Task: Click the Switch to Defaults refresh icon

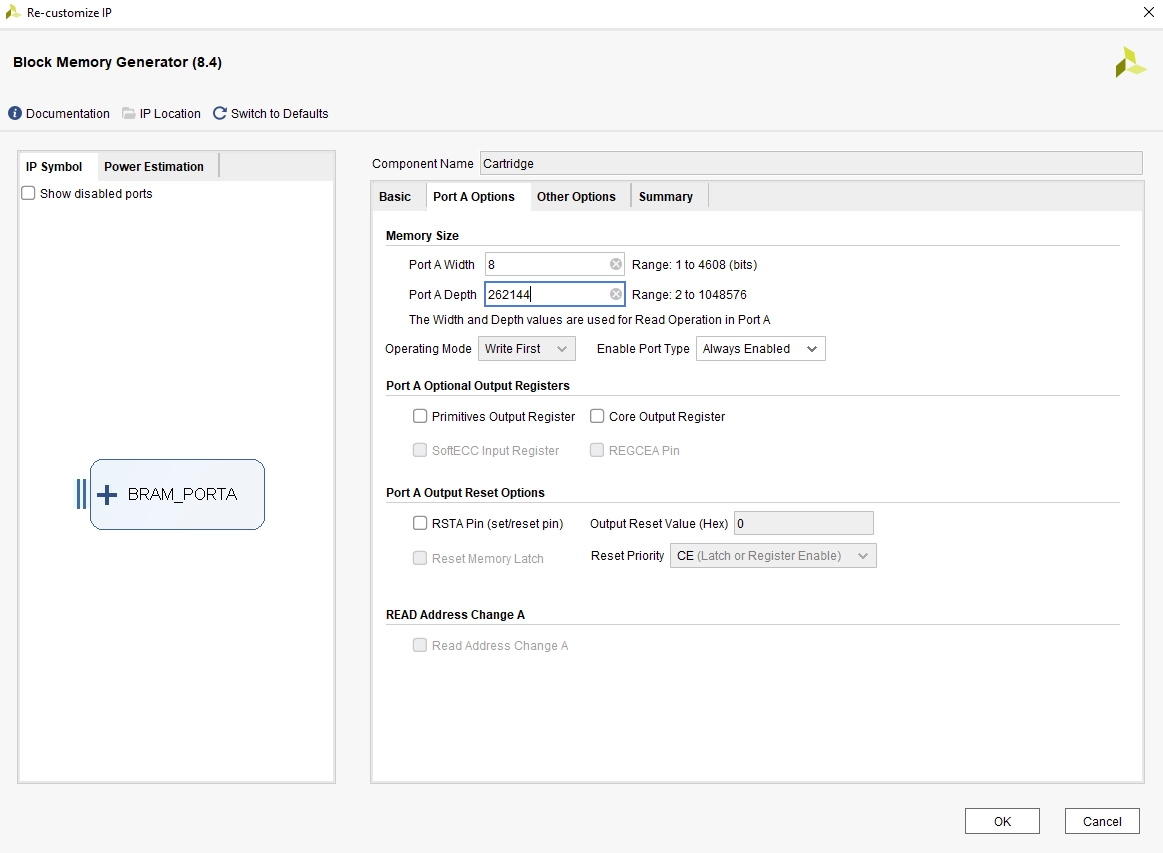Action: [220, 113]
